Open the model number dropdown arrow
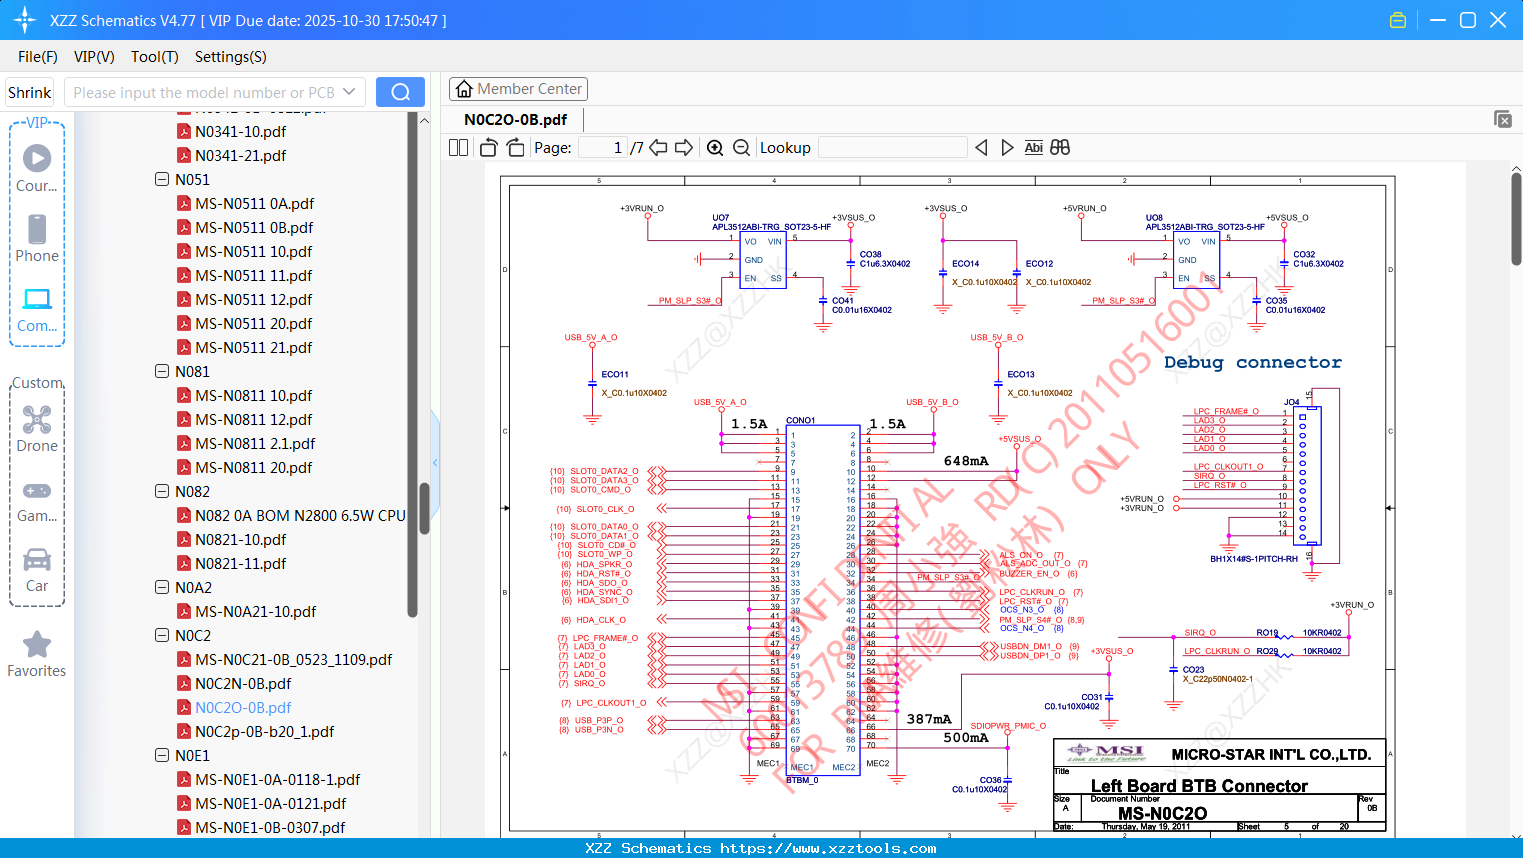This screenshot has width=1523, height=858. pos(349,92)
